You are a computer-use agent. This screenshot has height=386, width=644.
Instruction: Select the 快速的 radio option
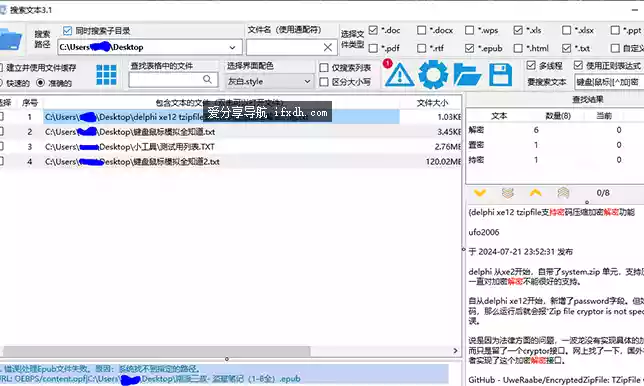click(1, 83)
